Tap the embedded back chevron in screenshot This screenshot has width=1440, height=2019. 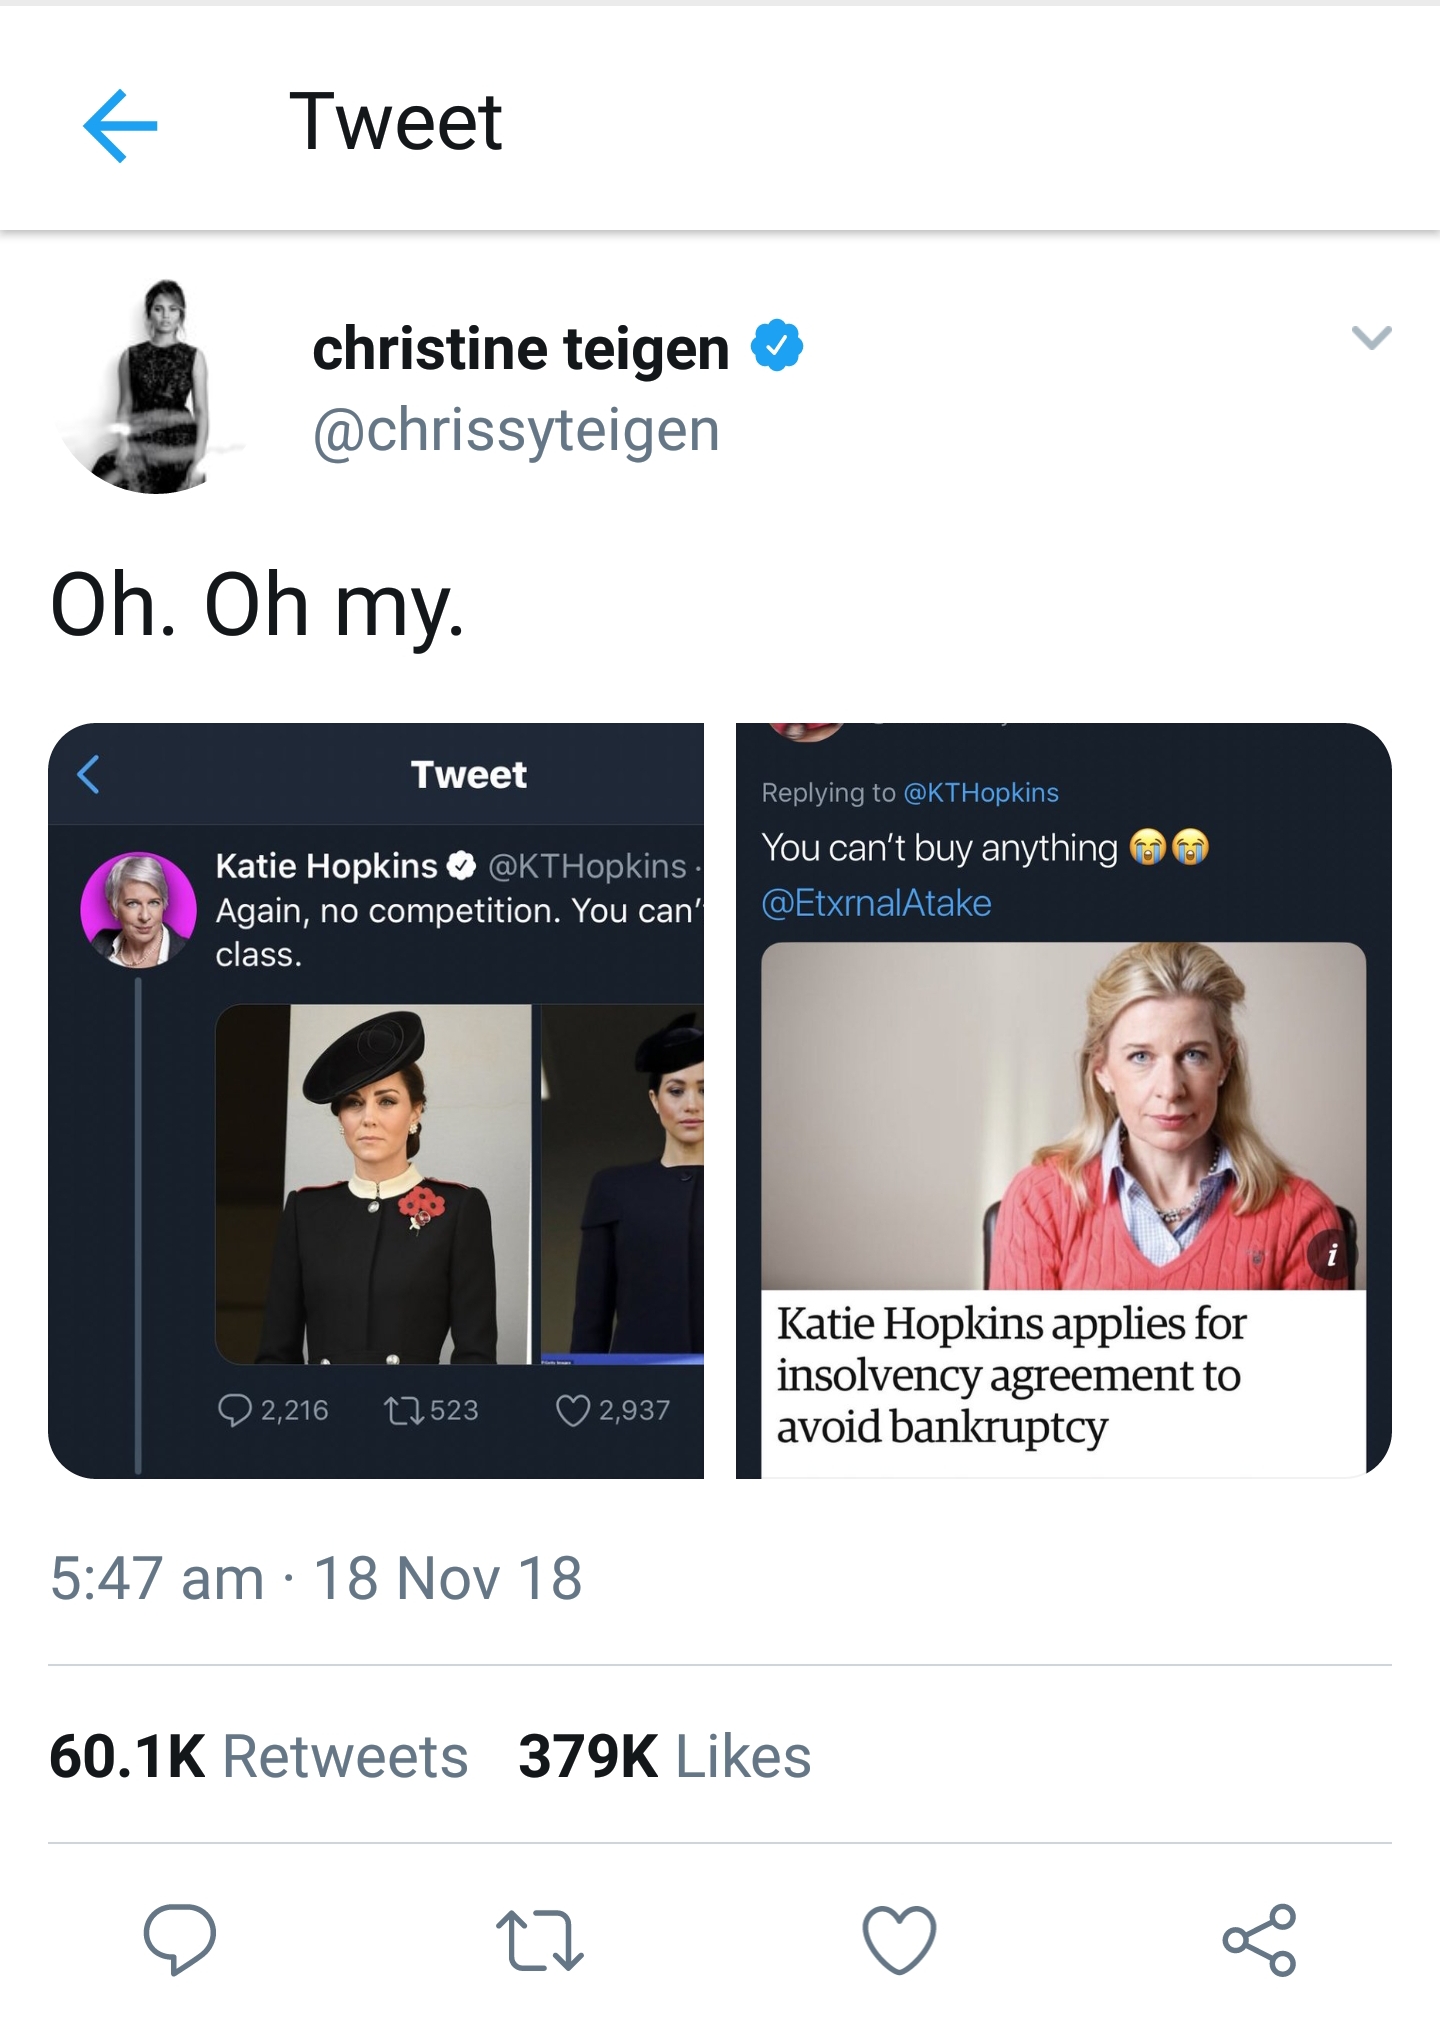89,774
